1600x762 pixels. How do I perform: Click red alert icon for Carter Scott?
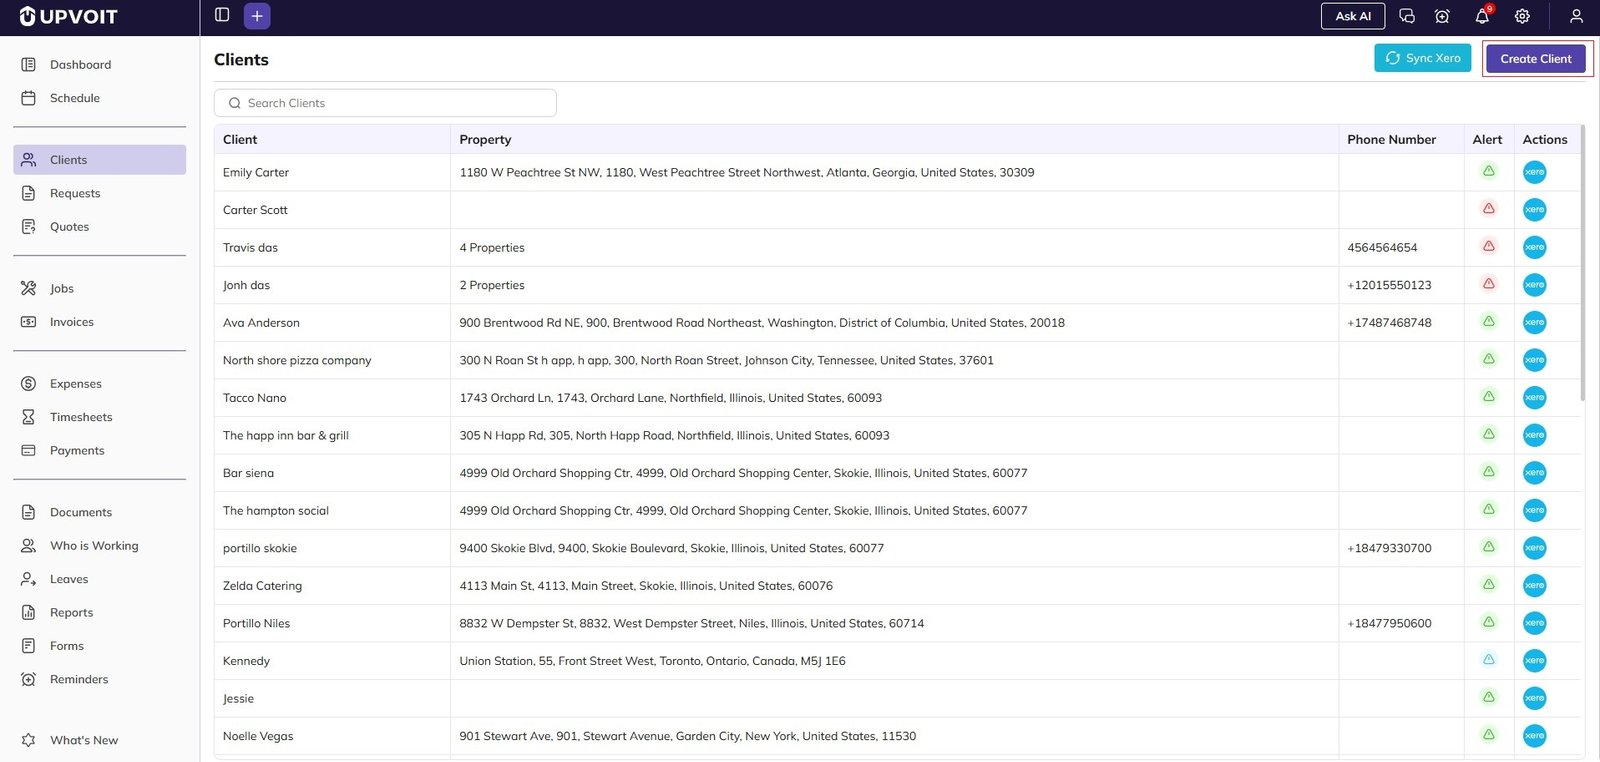[x=1488, y=209]
